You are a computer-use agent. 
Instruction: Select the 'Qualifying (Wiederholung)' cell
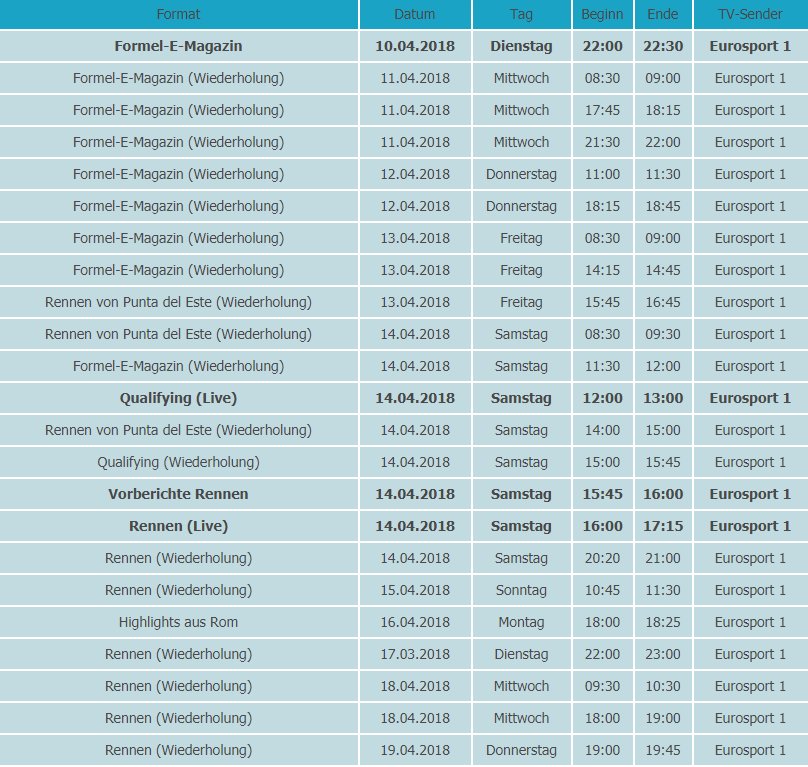click(178, 462)
